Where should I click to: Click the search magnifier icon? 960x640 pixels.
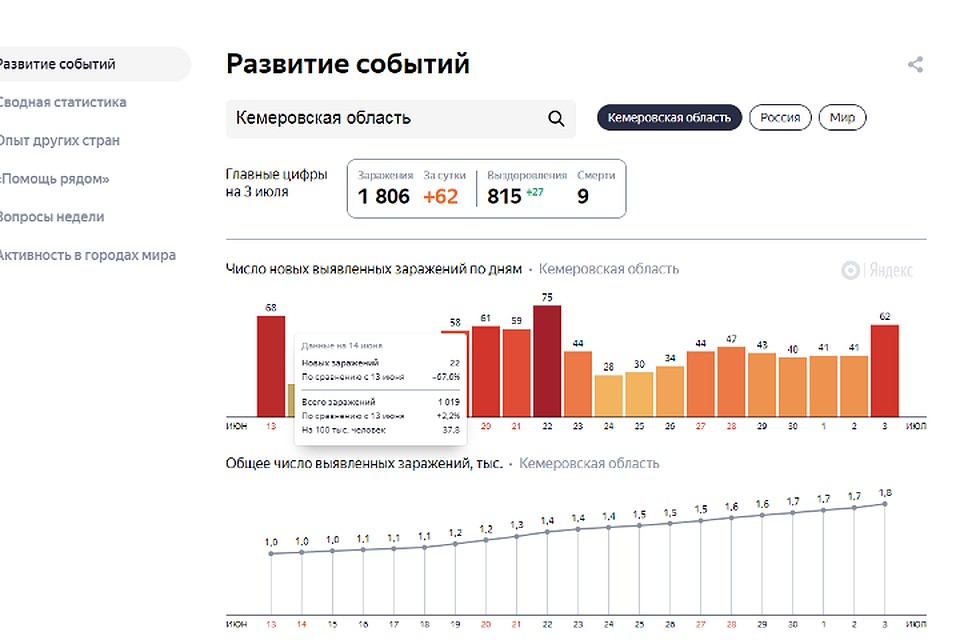pos(556,119)
